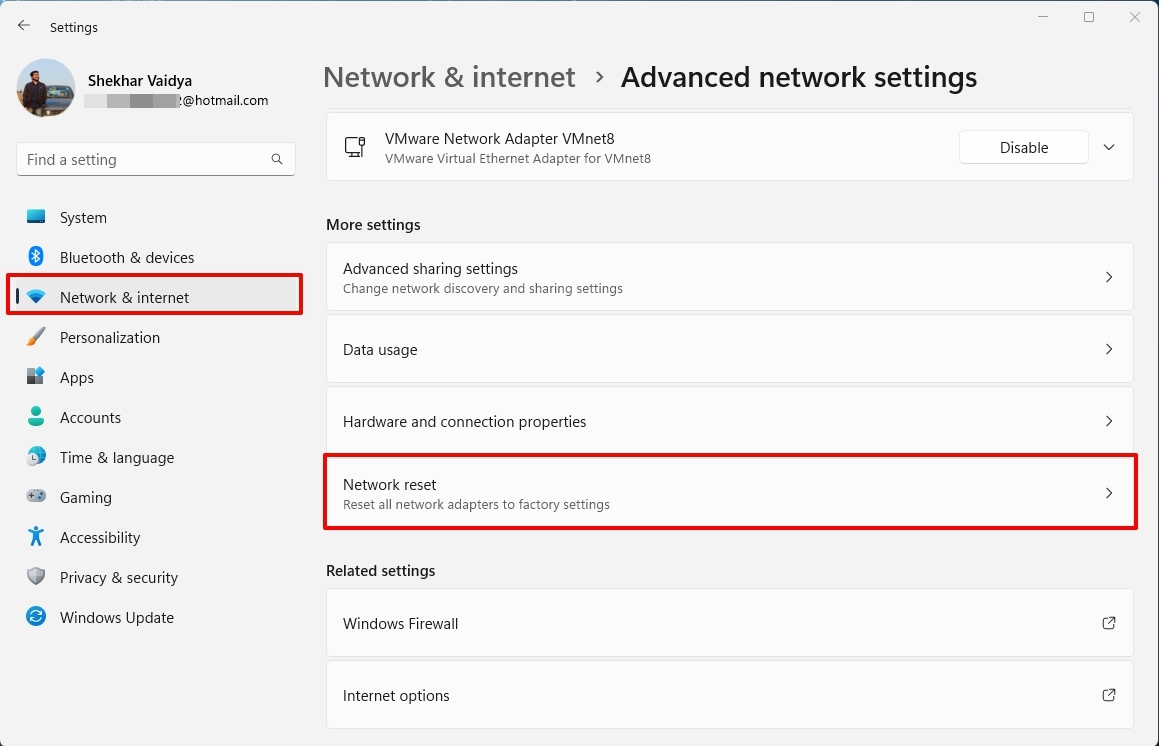Screen dimensions: 1159x746
Task: Click the hotmail.com email address
Action: [176, 101]
